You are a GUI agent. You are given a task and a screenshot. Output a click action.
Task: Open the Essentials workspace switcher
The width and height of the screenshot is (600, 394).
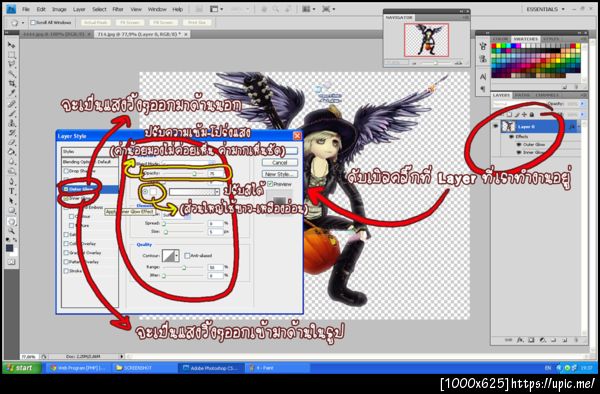point(545,9)
